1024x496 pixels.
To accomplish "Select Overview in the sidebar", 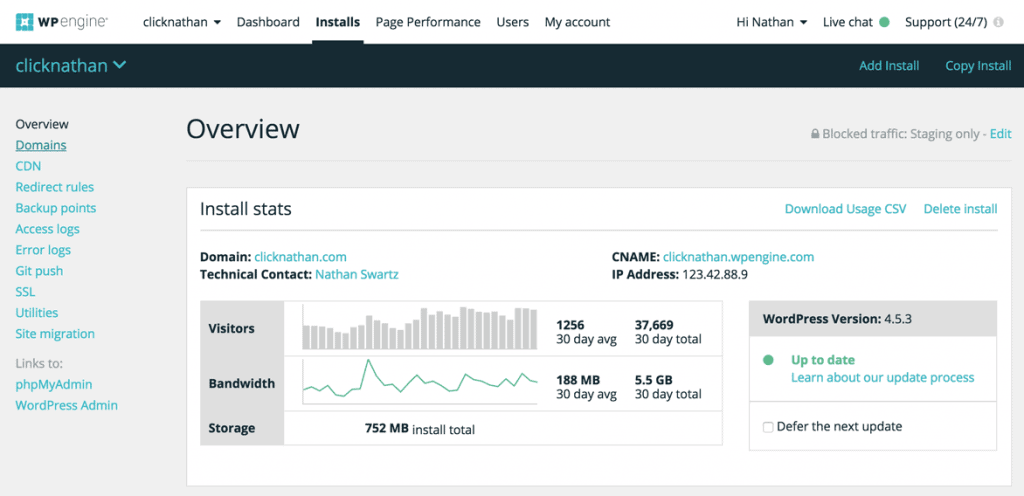I will pyautogui.click(x=42, y=124).
